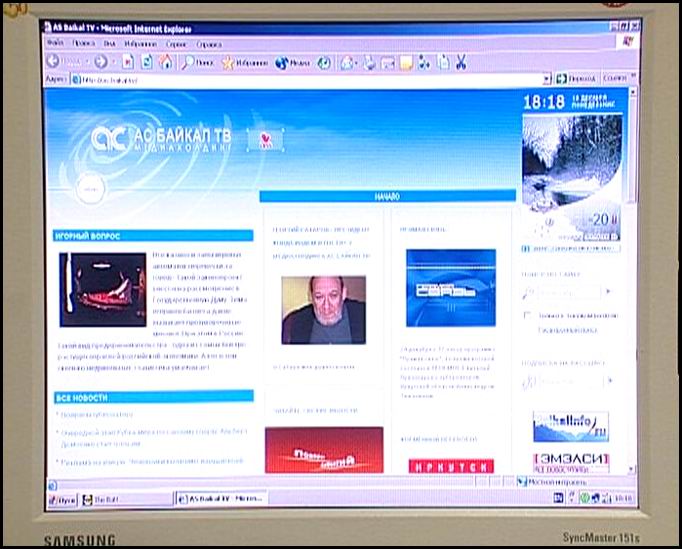
Task: Open the Справка menu
Action: point(209,44)
